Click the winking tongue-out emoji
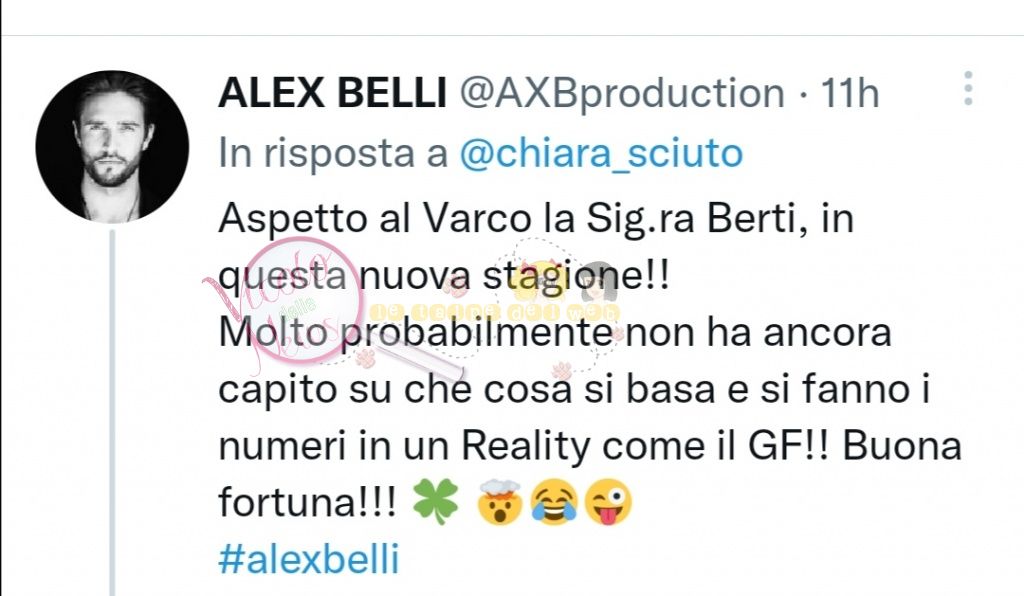Viewport: 1024px width, 596px height. (x=608, y=503)
